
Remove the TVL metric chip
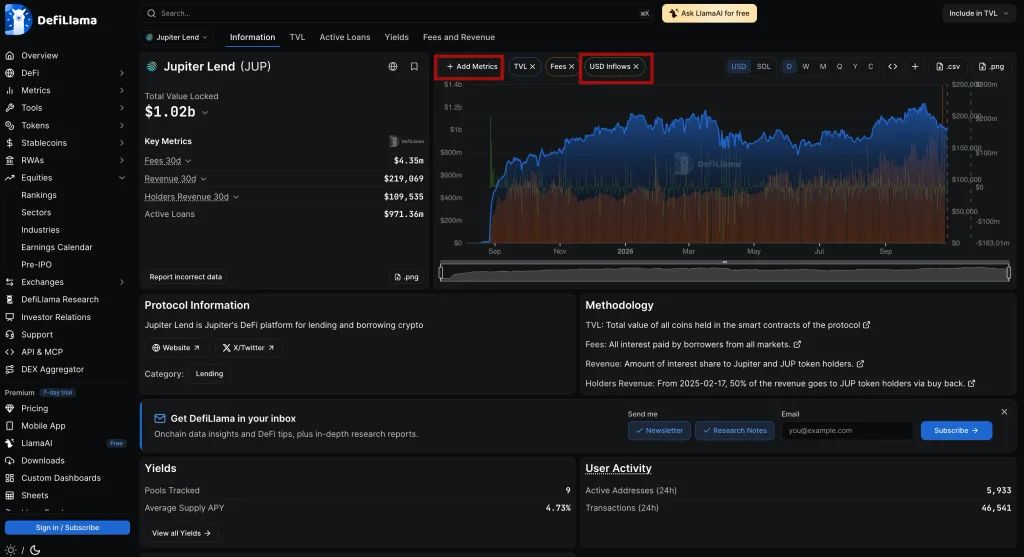point(532,67)
